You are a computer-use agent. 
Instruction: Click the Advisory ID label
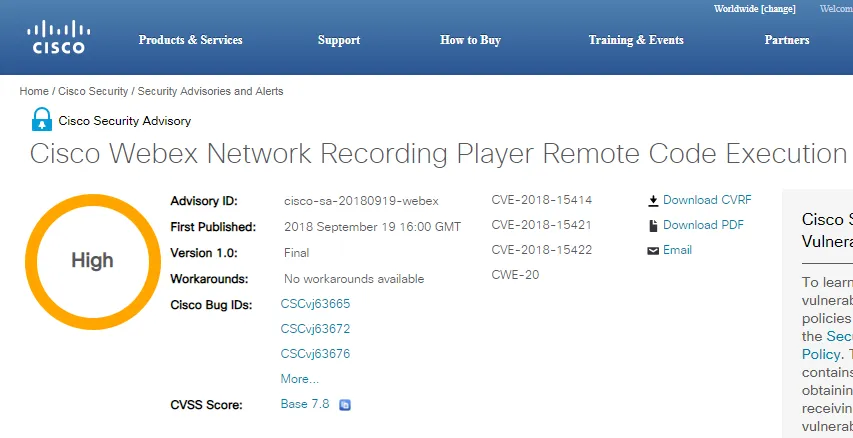[204, 201]
